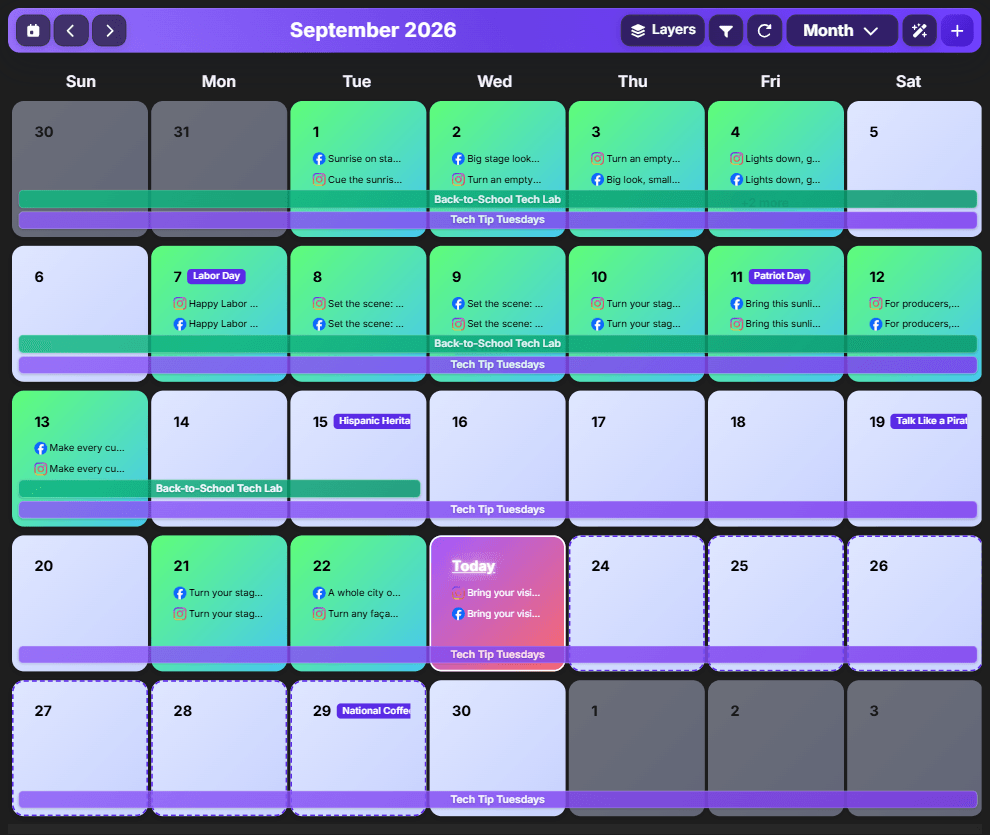Click the magic wand AI button
990x835 pixels.
click(x=919, y=30)
